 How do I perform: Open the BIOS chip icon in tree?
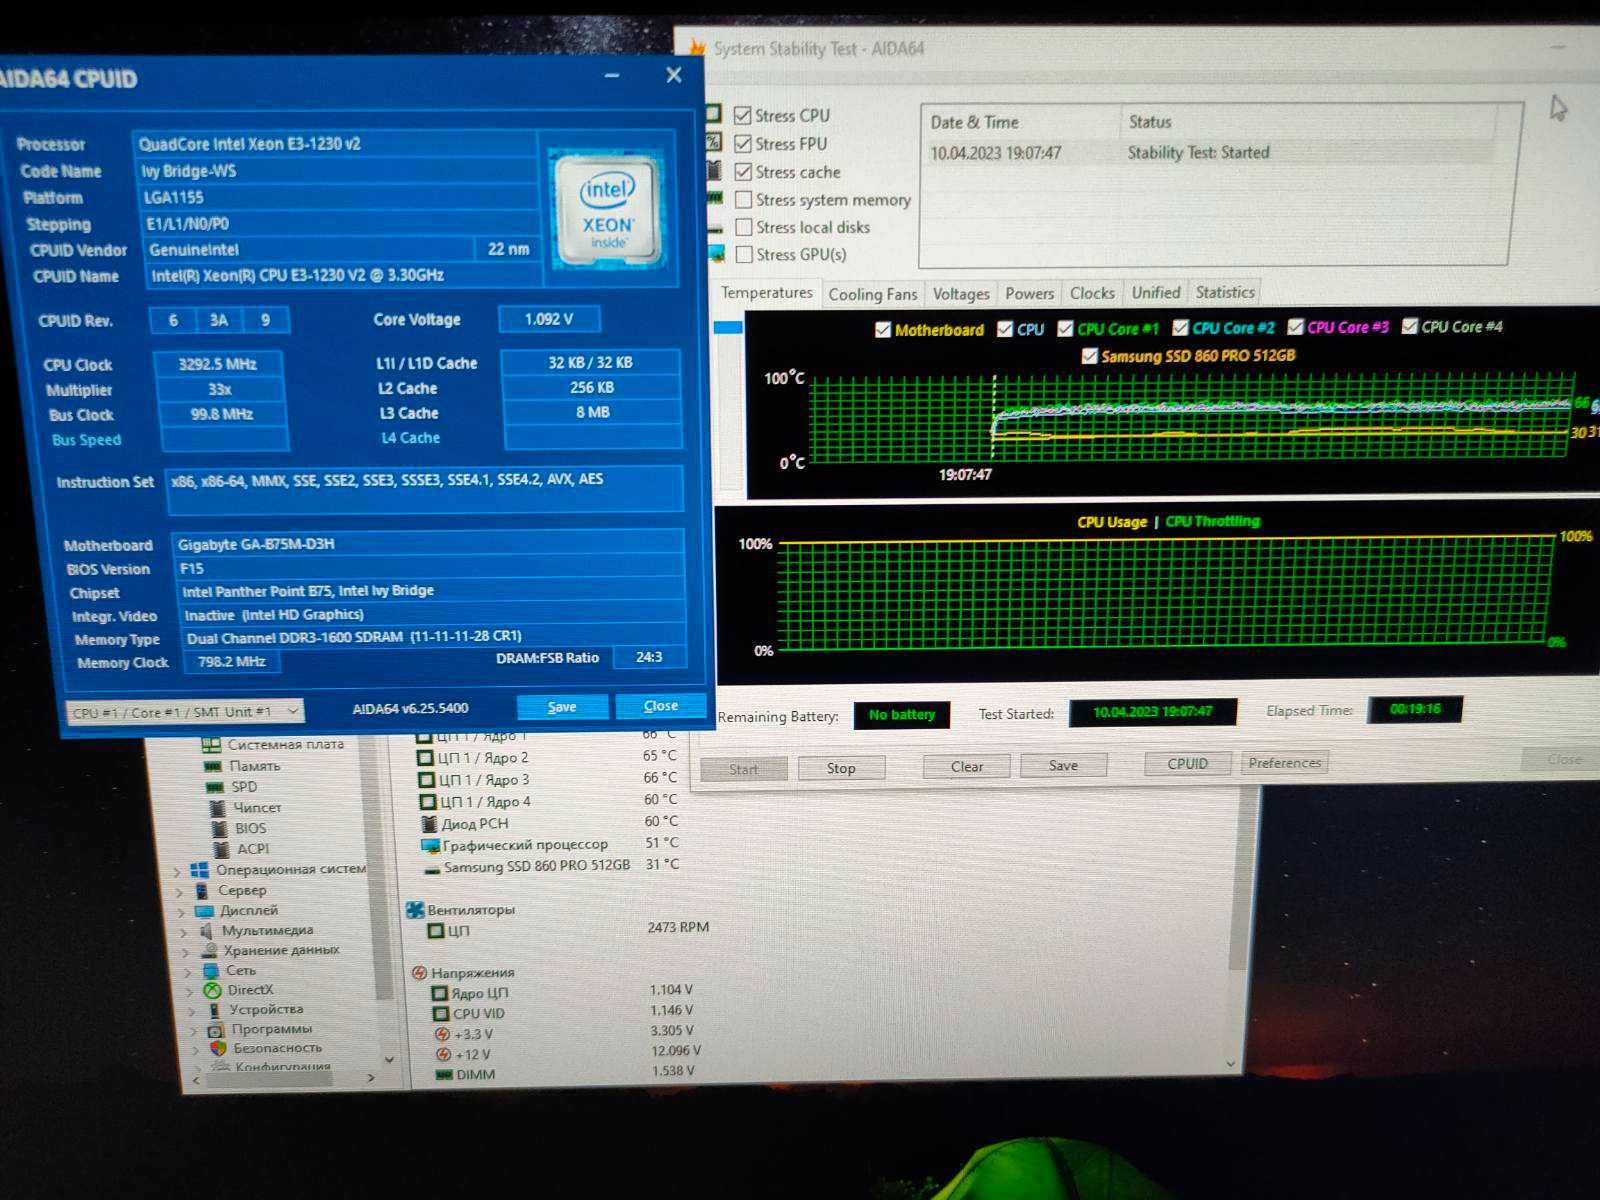coord(220,828)
